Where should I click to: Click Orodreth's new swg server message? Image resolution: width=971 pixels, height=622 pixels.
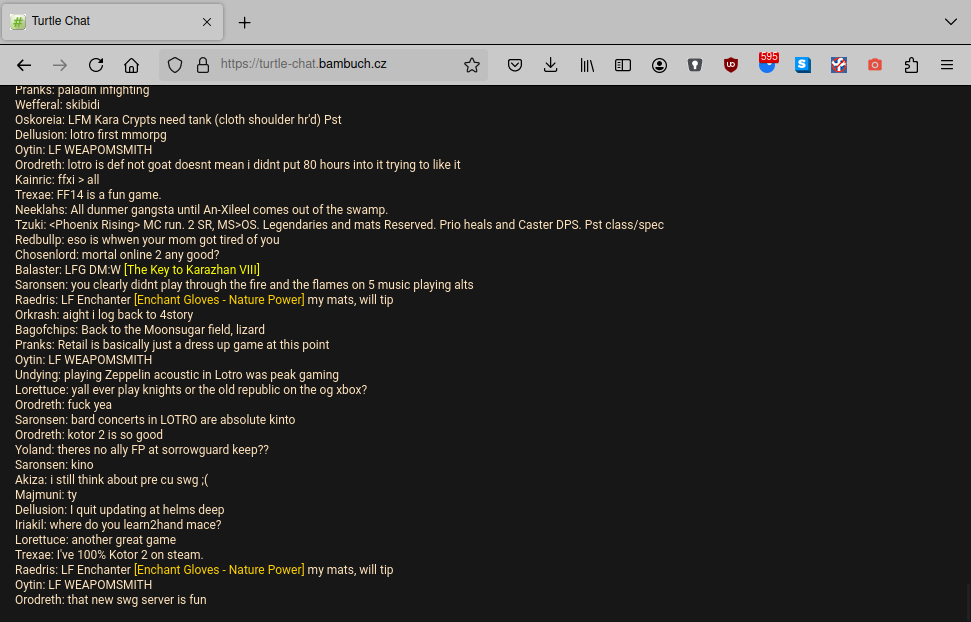[110, 600]
